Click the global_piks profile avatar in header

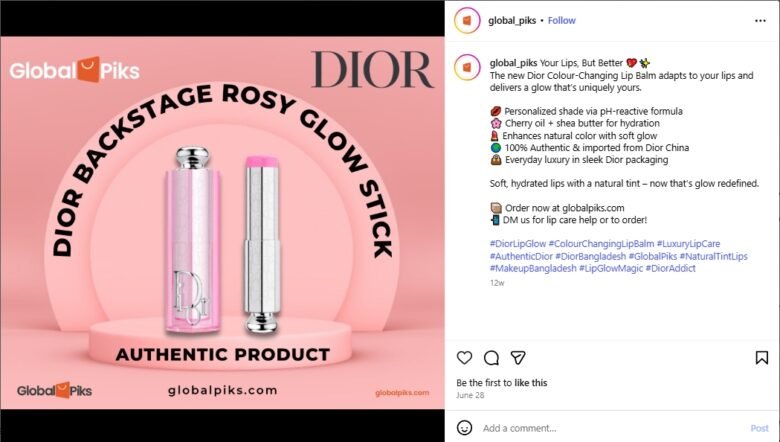click(x=467, y=20)
